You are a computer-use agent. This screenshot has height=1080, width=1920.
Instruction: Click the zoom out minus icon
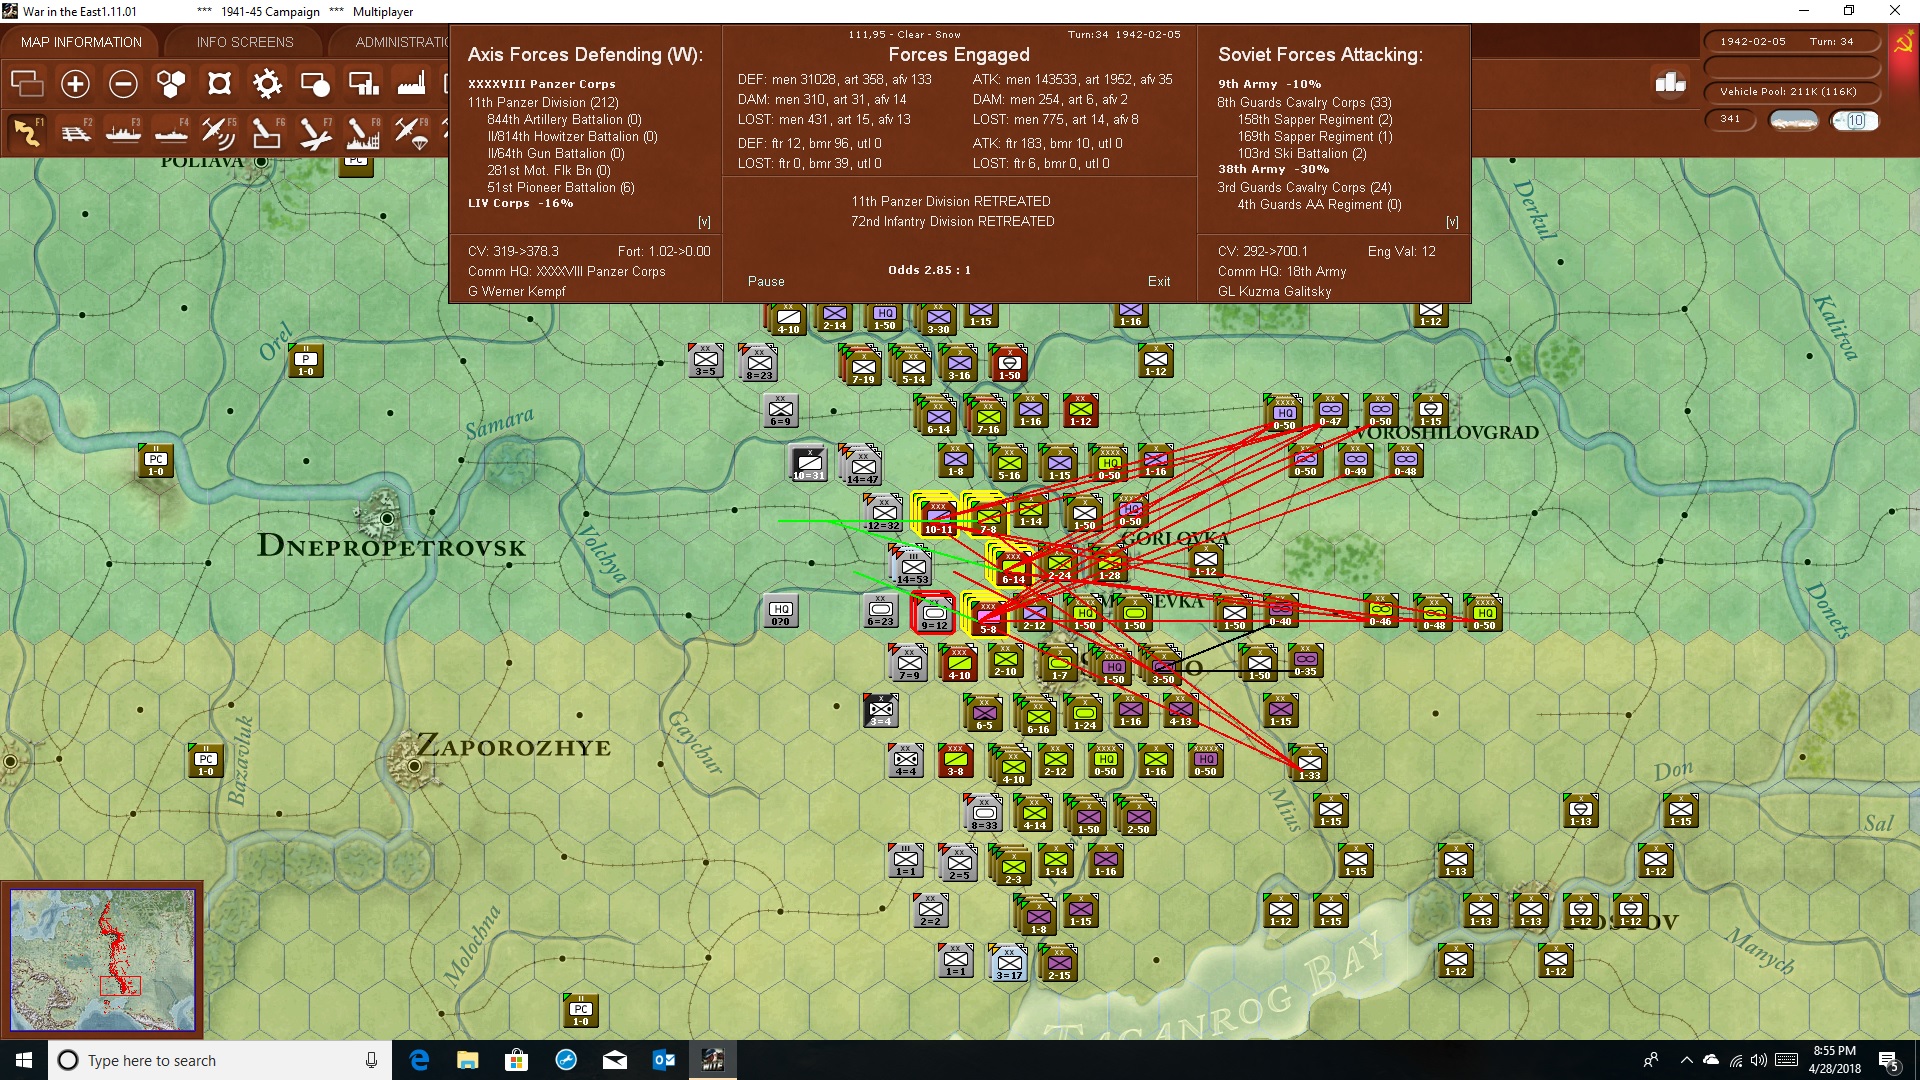point(123,84)
